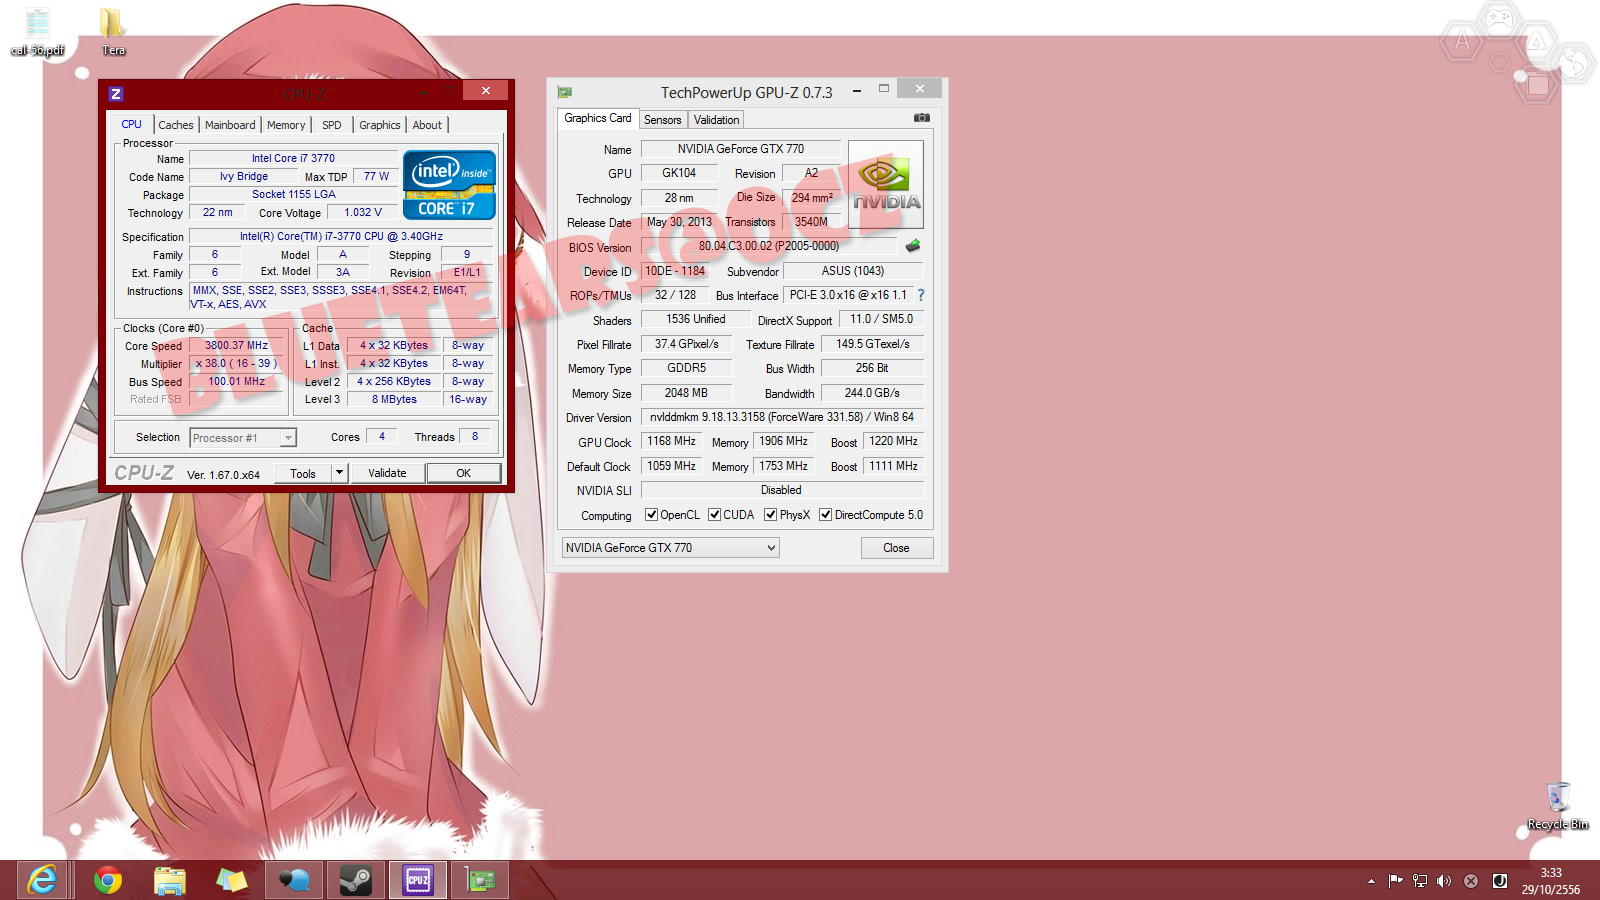Switch to the Mainboard tab in CPU-Z

tap(230, 125)
